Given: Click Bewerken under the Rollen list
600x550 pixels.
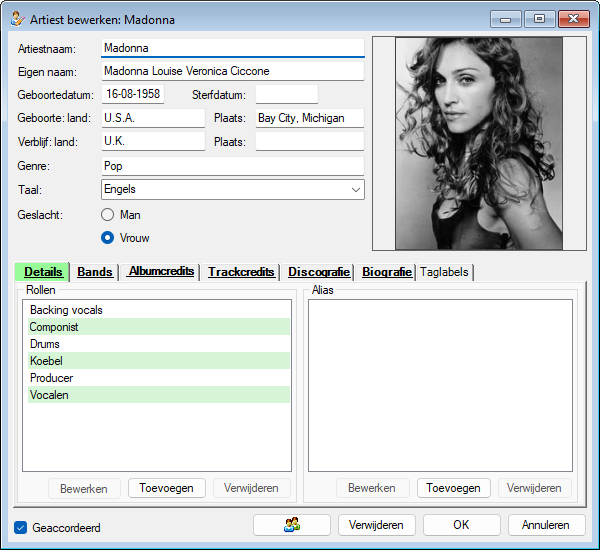Looking at the screenshot, I should (84, 488).
